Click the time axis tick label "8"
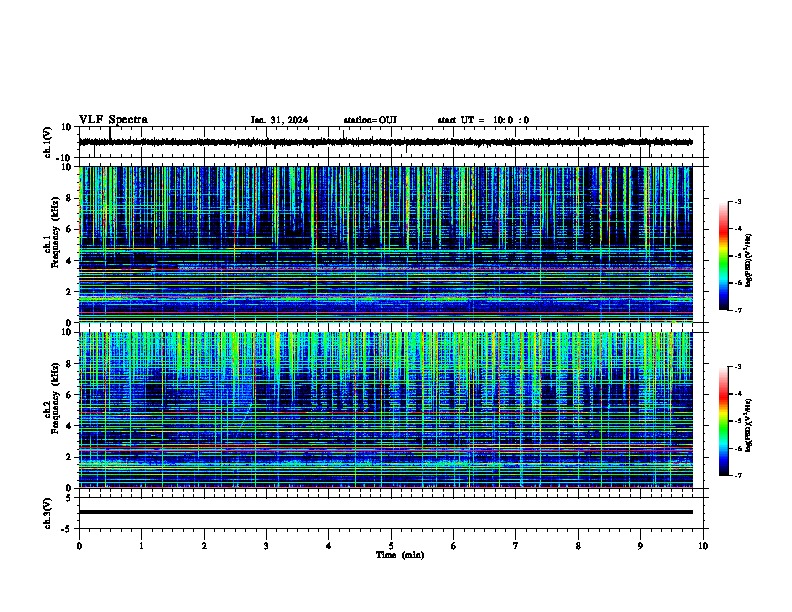Image resolution: width=792 pixels, height=612 pixels. click(578, 546)
